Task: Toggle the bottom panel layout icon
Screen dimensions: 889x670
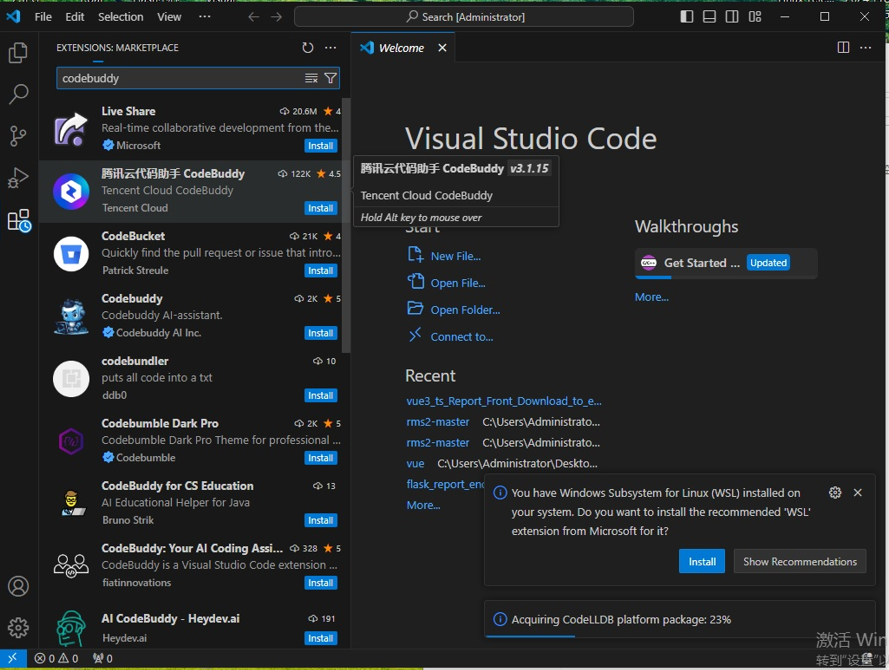Action: coord(709,16)
